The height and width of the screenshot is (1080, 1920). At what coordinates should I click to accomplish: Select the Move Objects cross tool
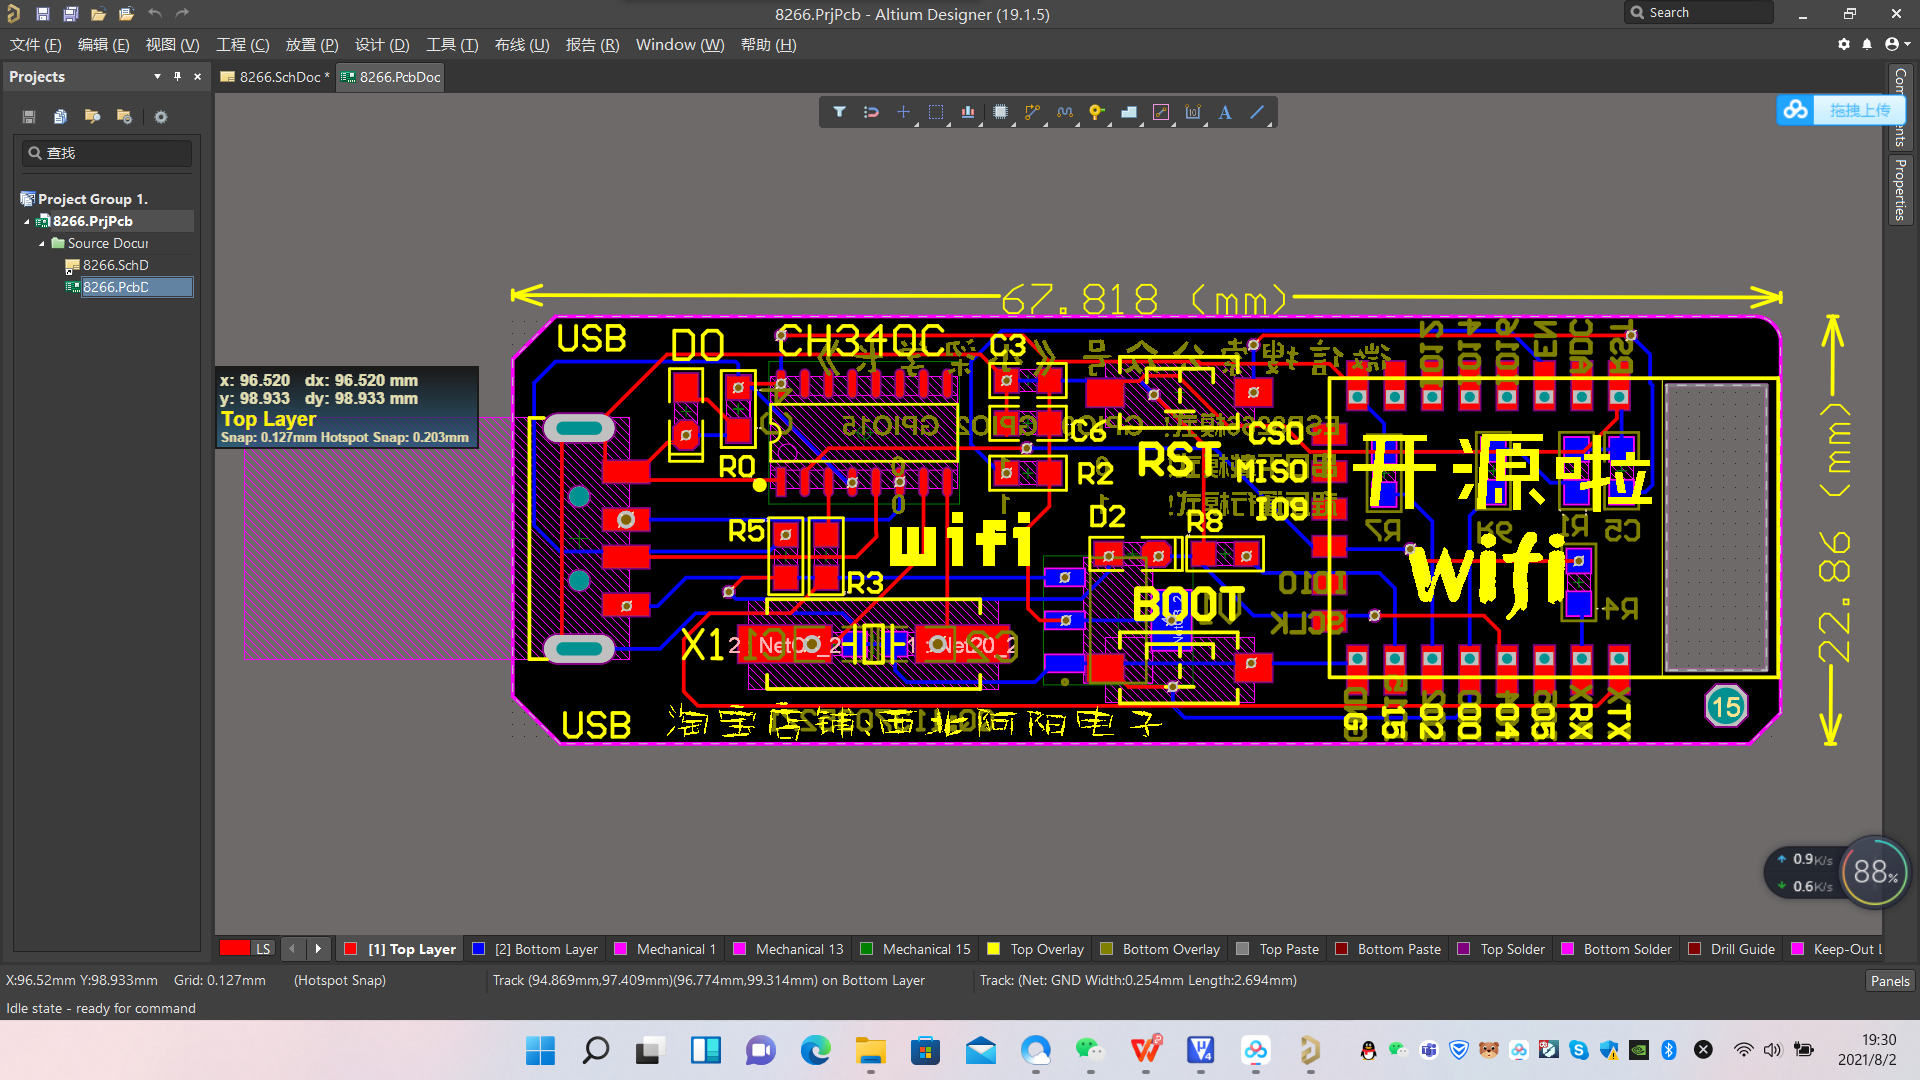pyautogui.click(x=903, y=112)
